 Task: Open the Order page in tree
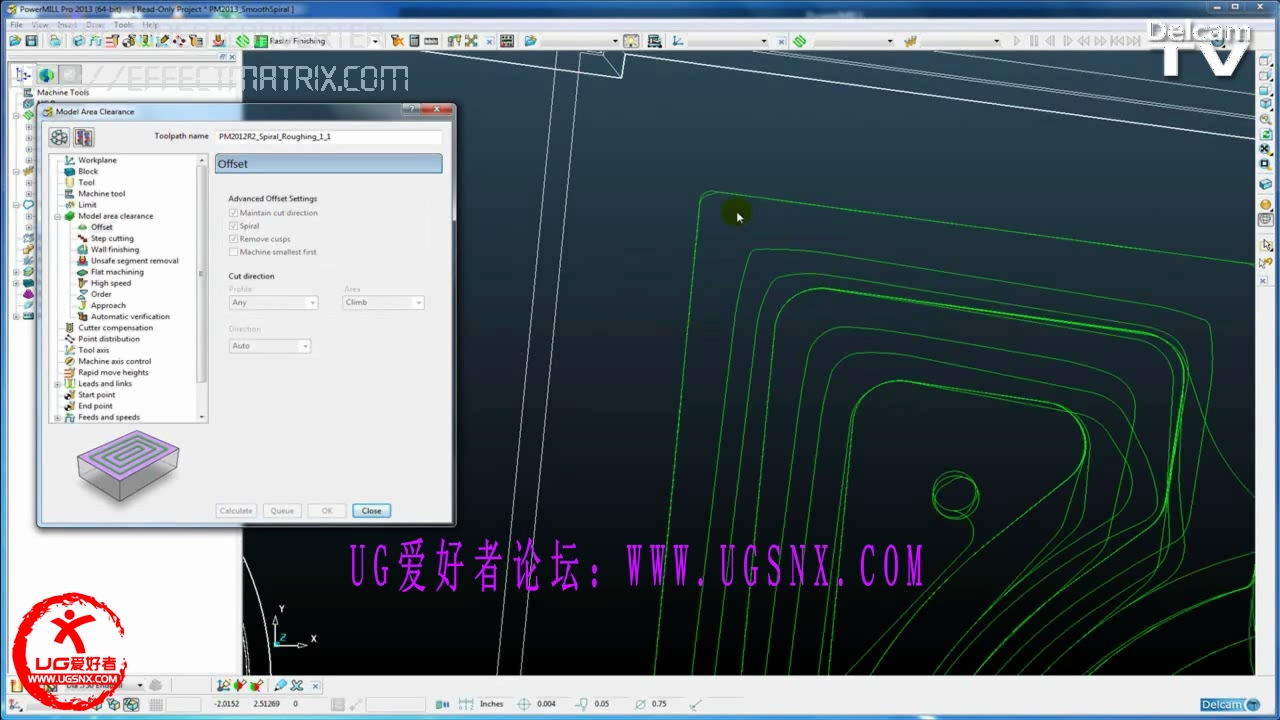[x=101, y=294]
